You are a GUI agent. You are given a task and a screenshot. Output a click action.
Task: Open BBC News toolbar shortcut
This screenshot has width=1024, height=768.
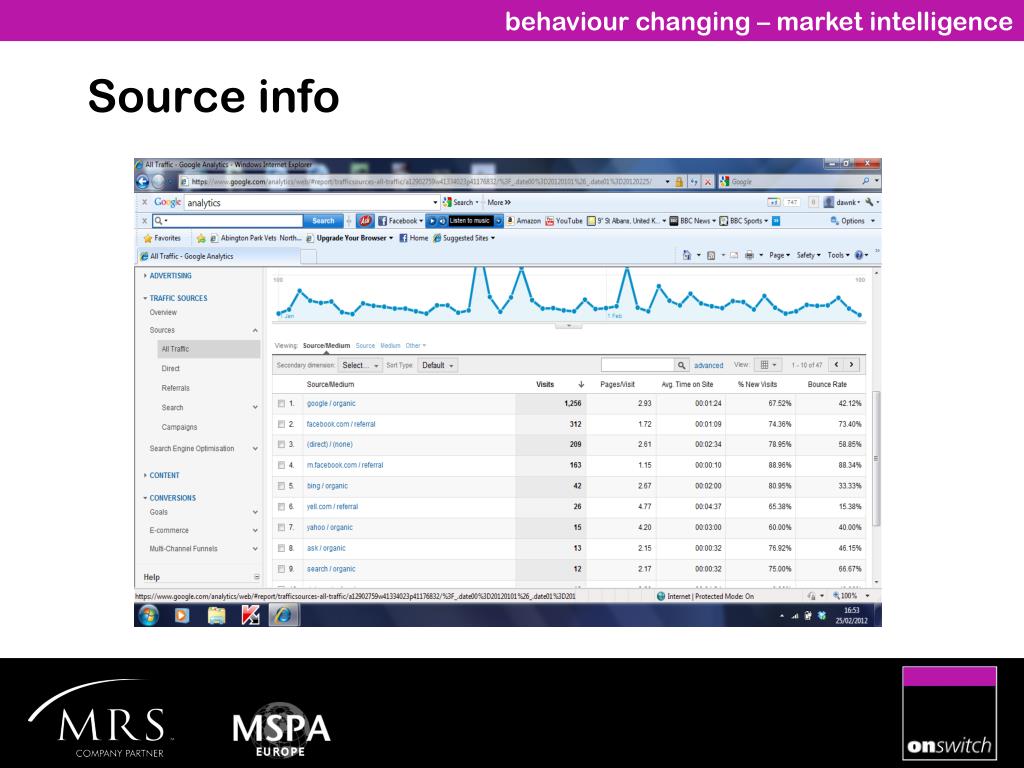[692, 221]
